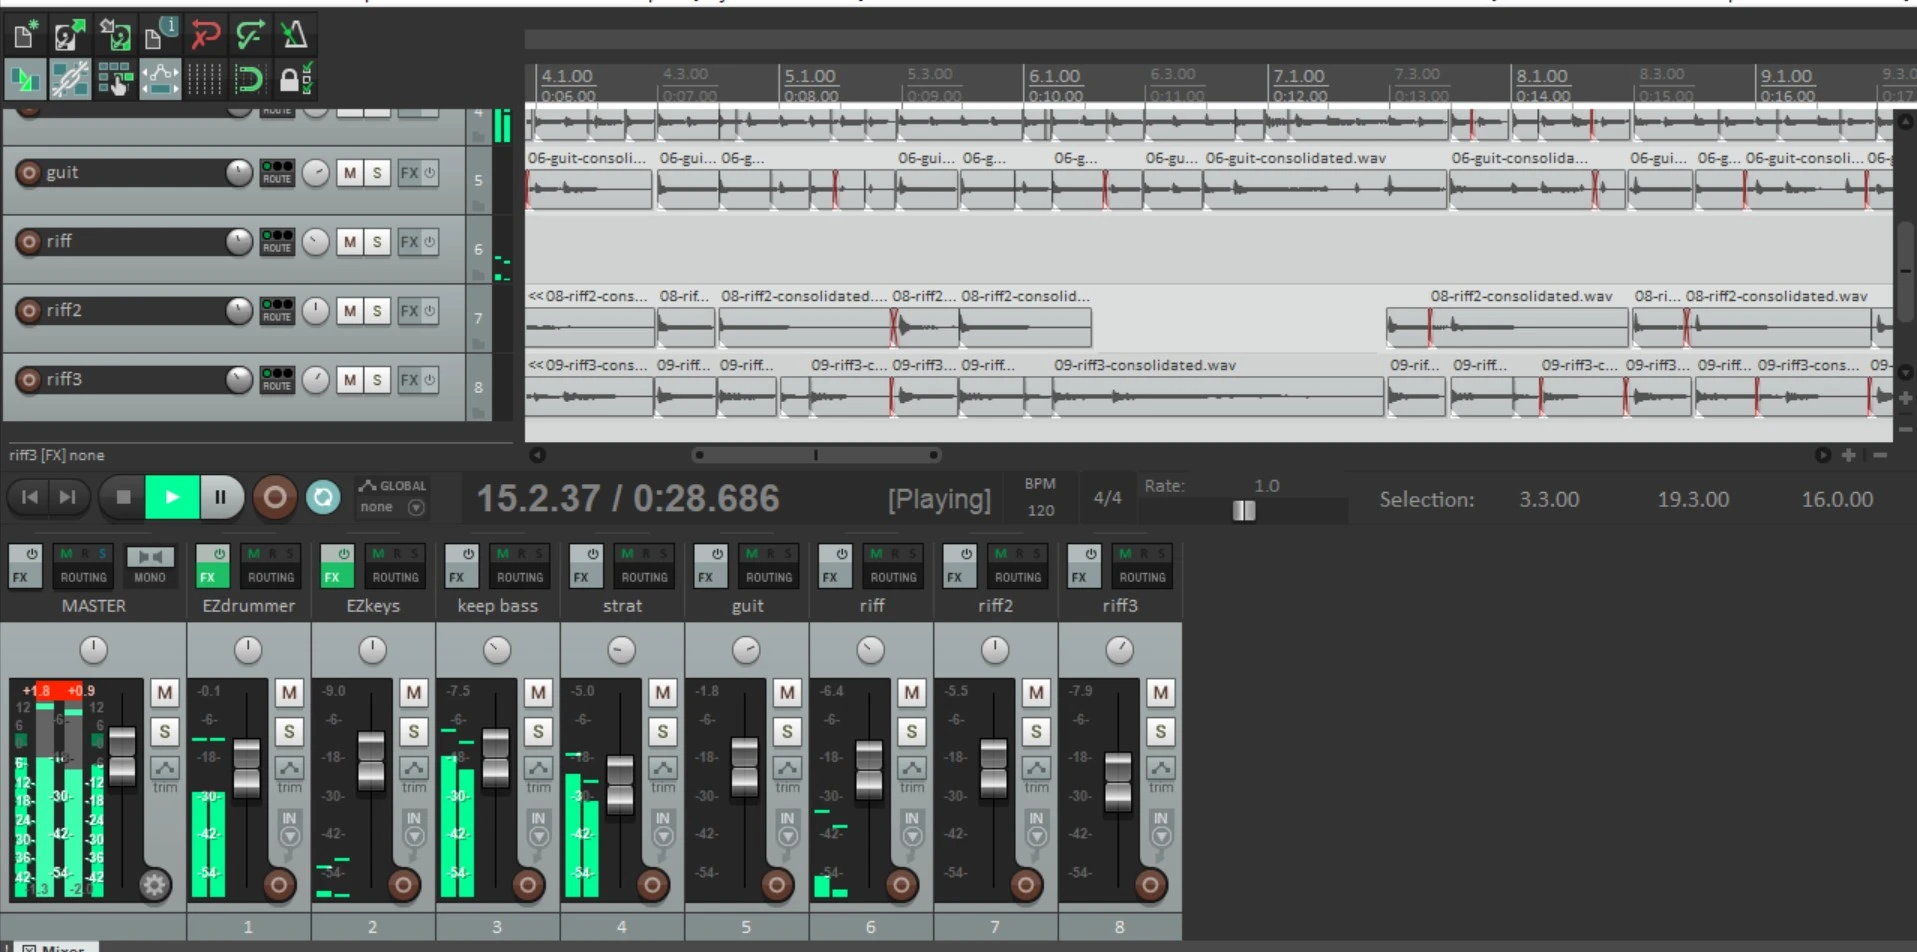Open Project Settings from the toolbar
This screenshot has height=952, width=1917.
tap(159, 36)
